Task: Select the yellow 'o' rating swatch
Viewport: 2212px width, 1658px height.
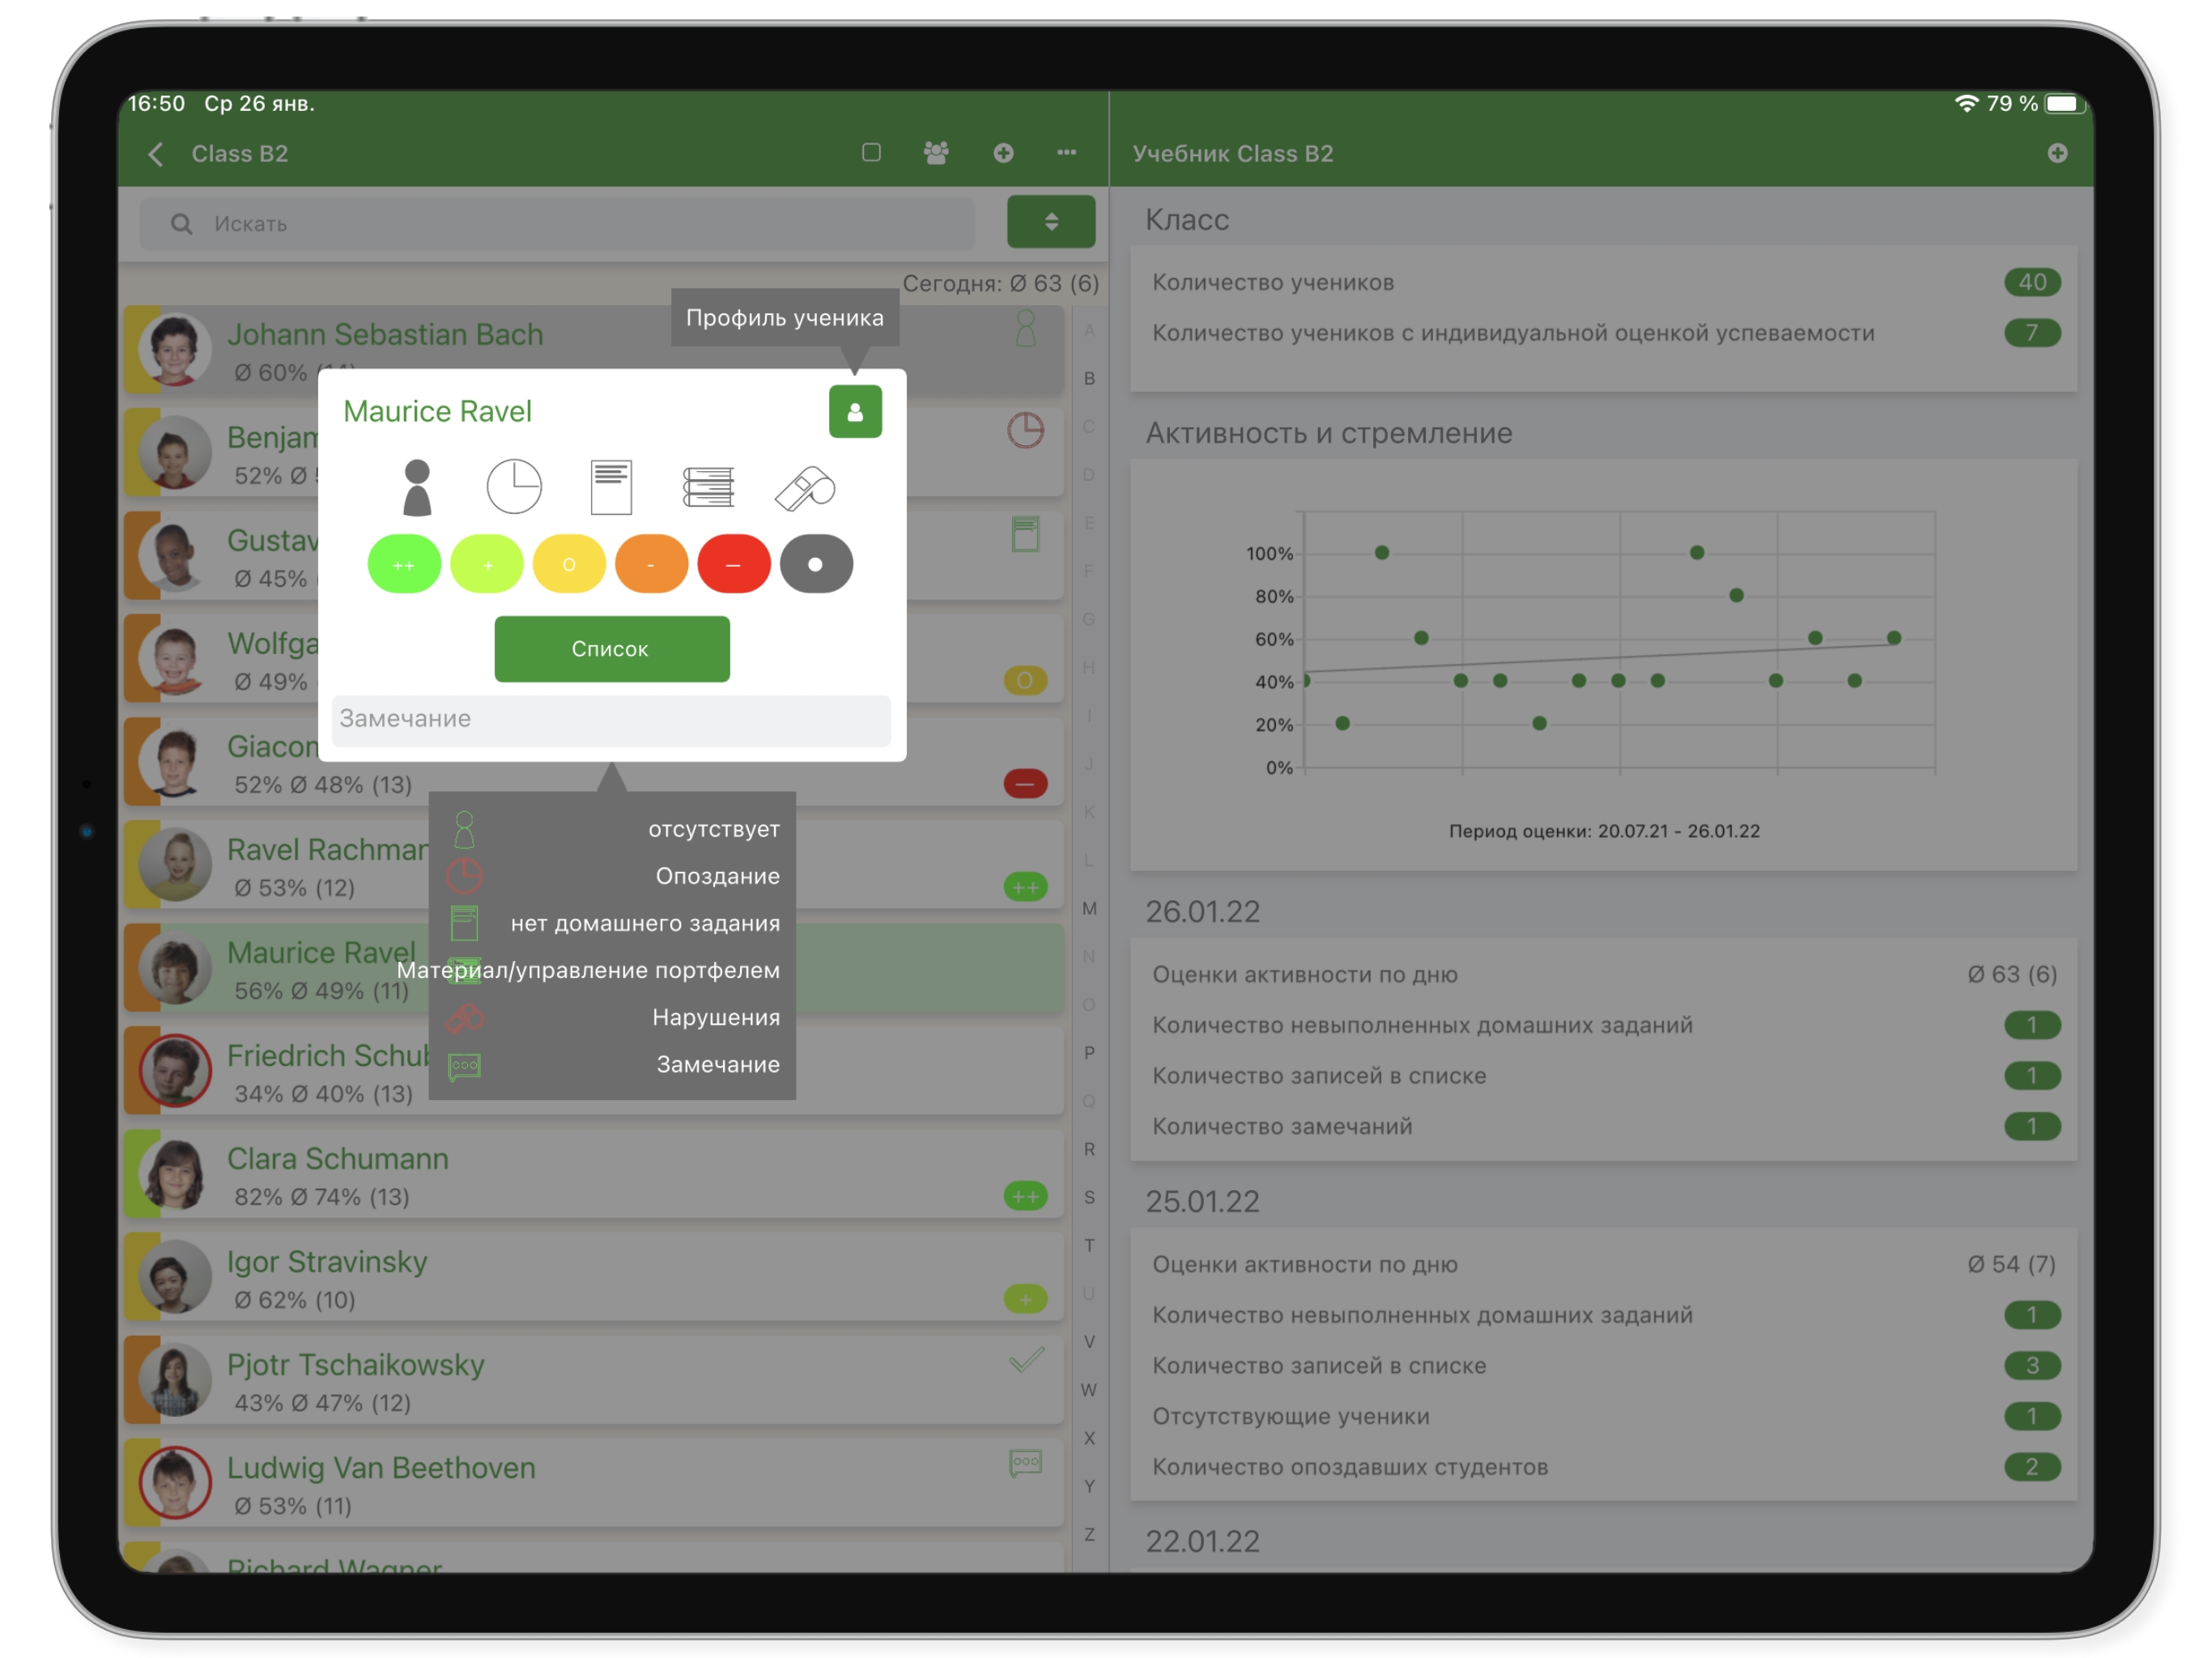Action: tap(569, 565)
